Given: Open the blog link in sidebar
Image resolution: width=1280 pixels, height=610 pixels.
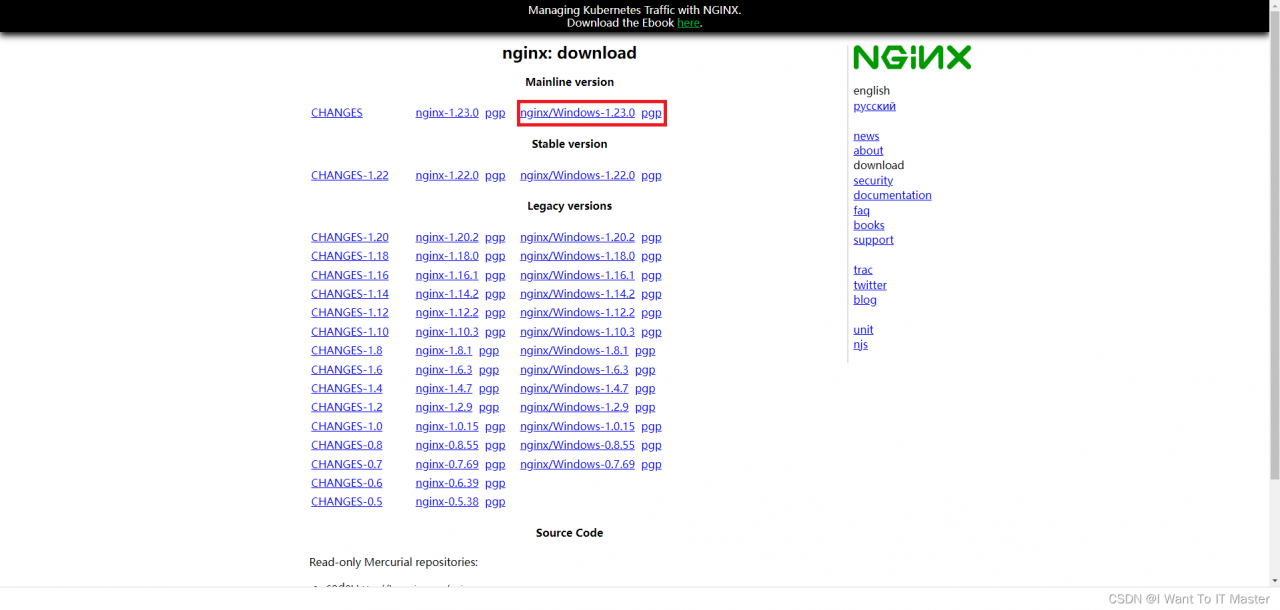Looking at the screenshot, I should coord(865,300).
